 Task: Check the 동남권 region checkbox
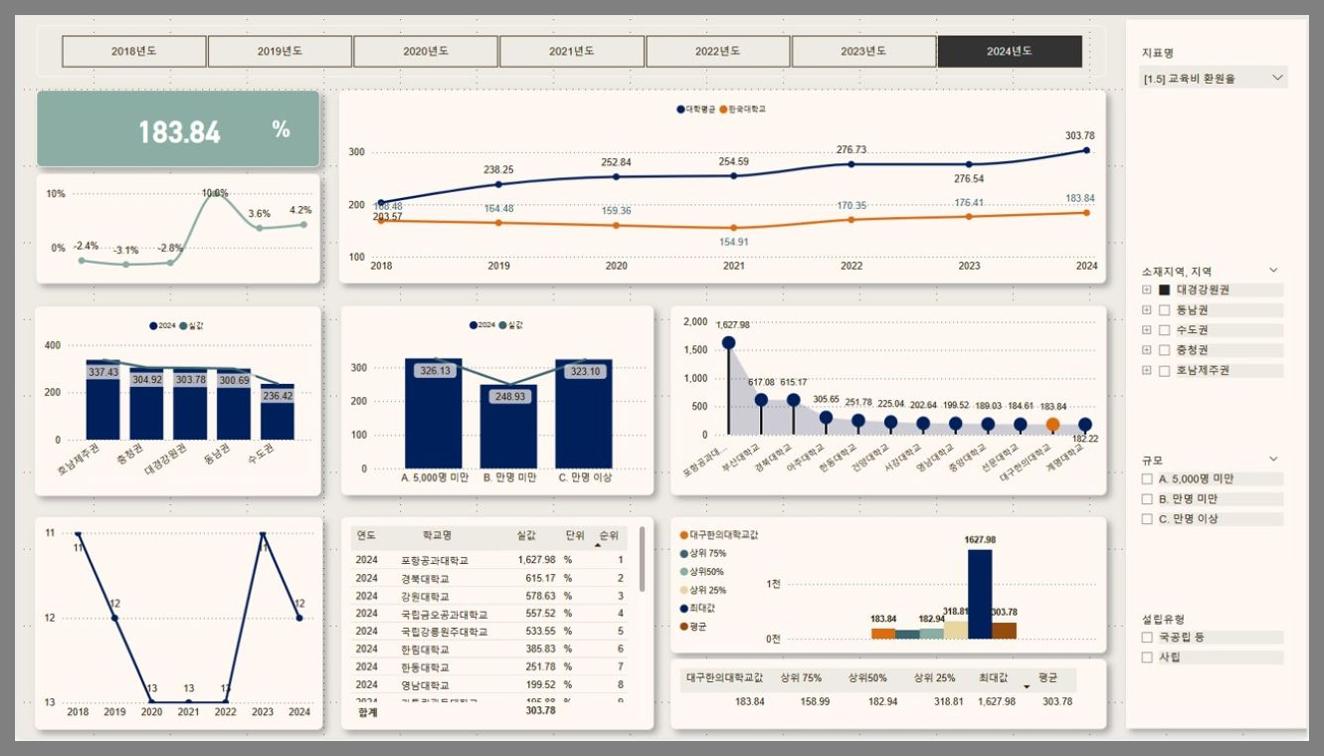[1164, 310]
